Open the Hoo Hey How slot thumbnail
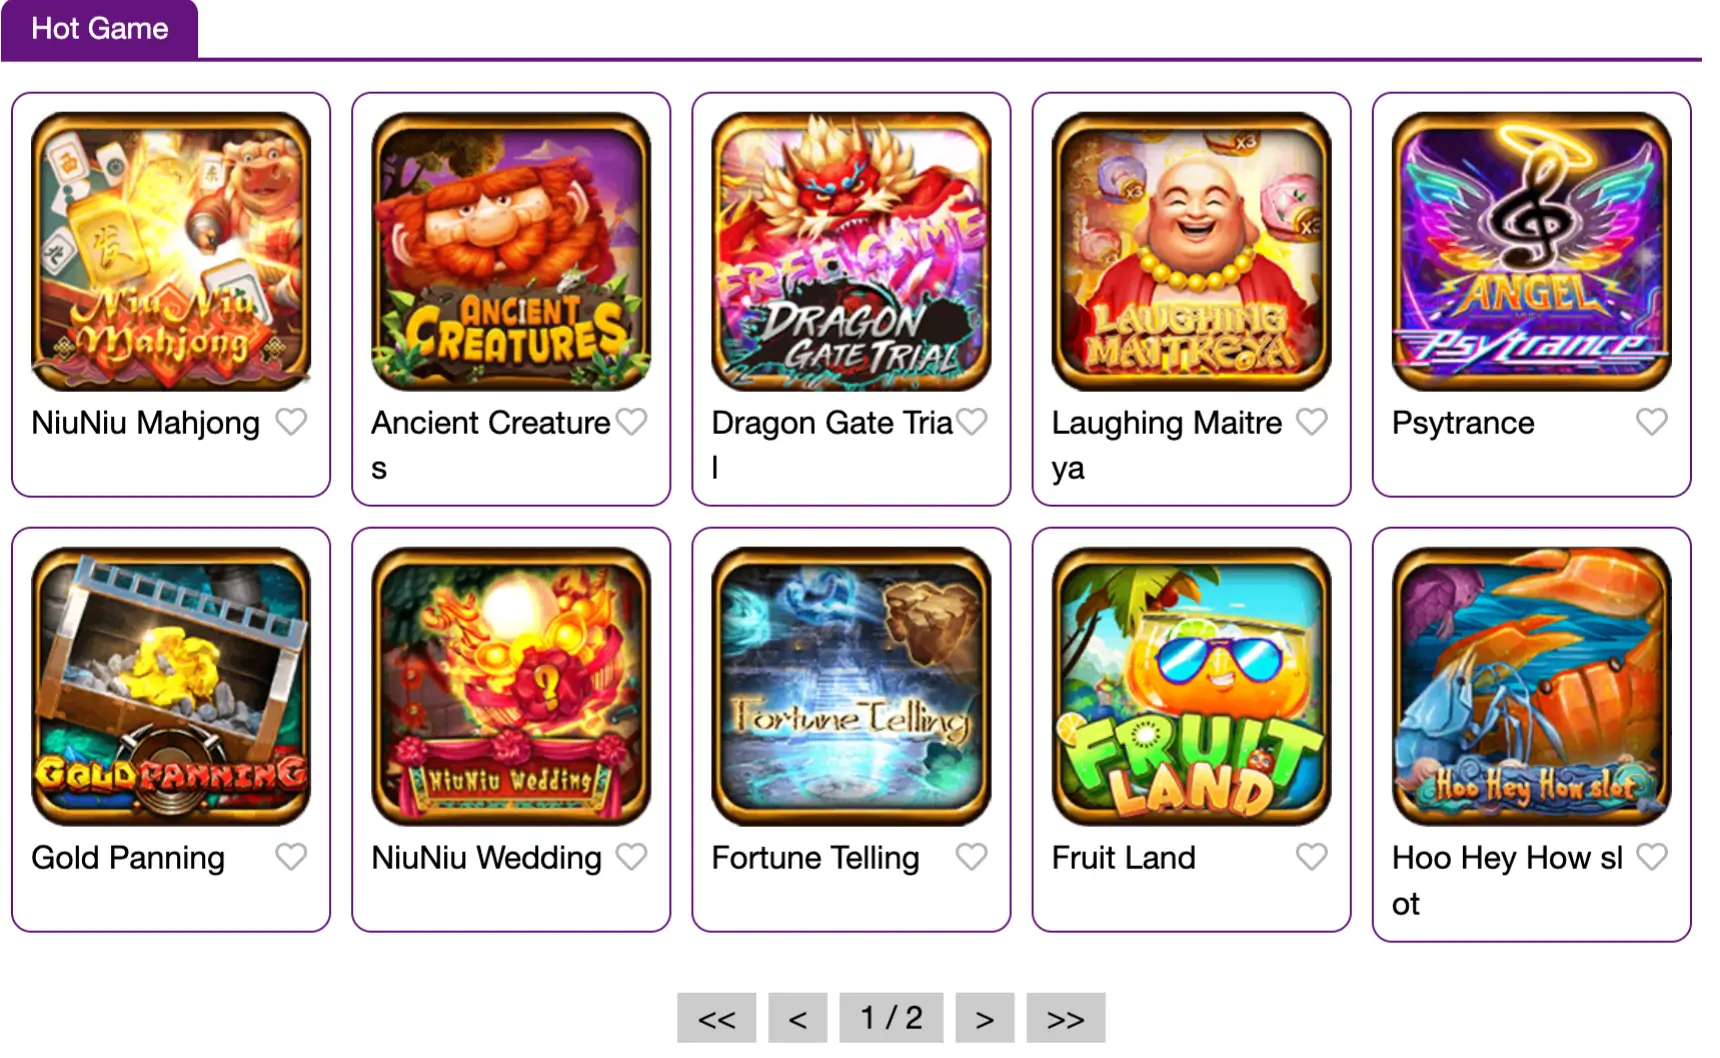 click(x=1531, y=686)
